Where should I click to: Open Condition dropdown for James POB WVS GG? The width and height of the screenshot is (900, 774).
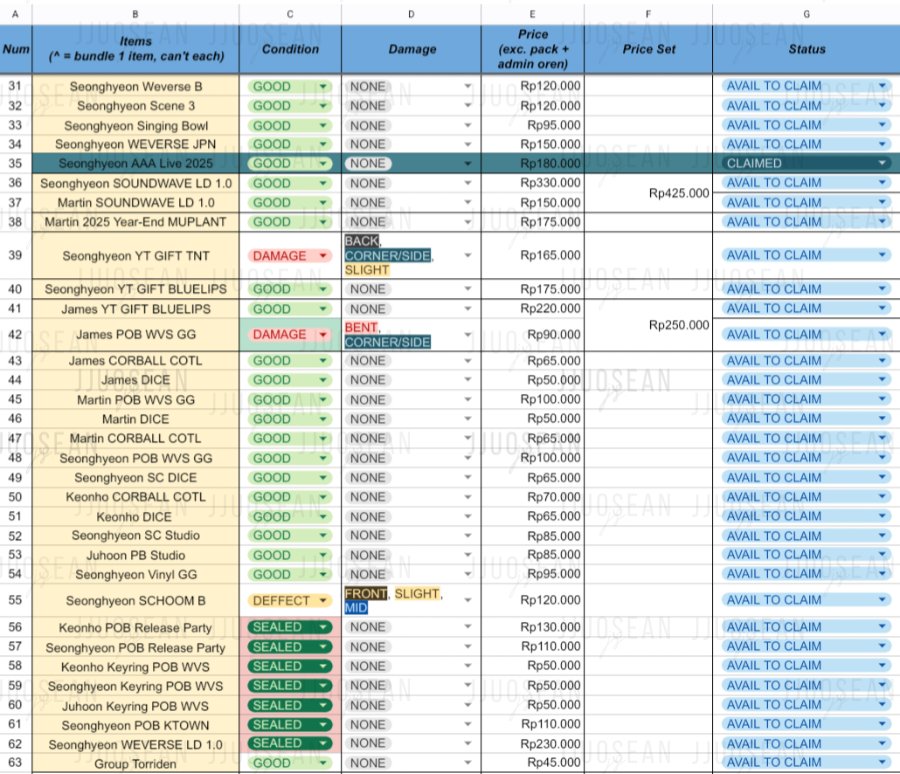pyautogui.click(x=290, y=335)
